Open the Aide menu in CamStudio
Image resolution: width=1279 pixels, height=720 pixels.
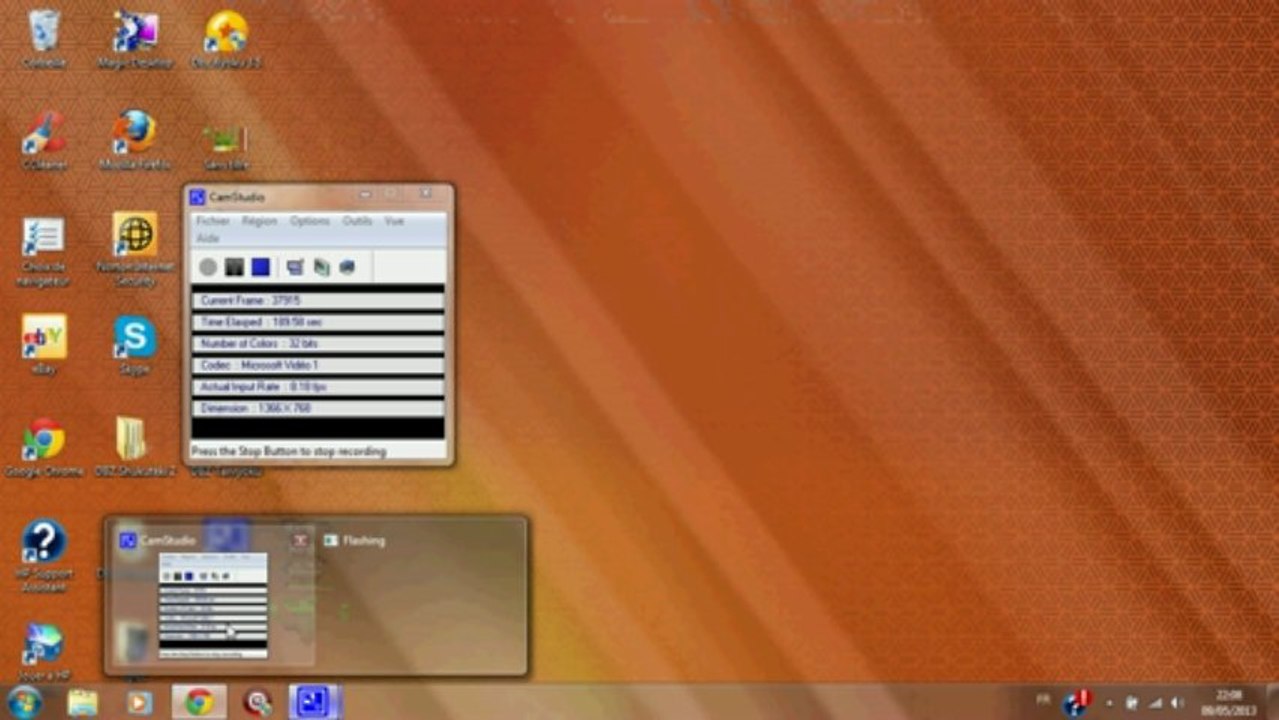[207, 238]
